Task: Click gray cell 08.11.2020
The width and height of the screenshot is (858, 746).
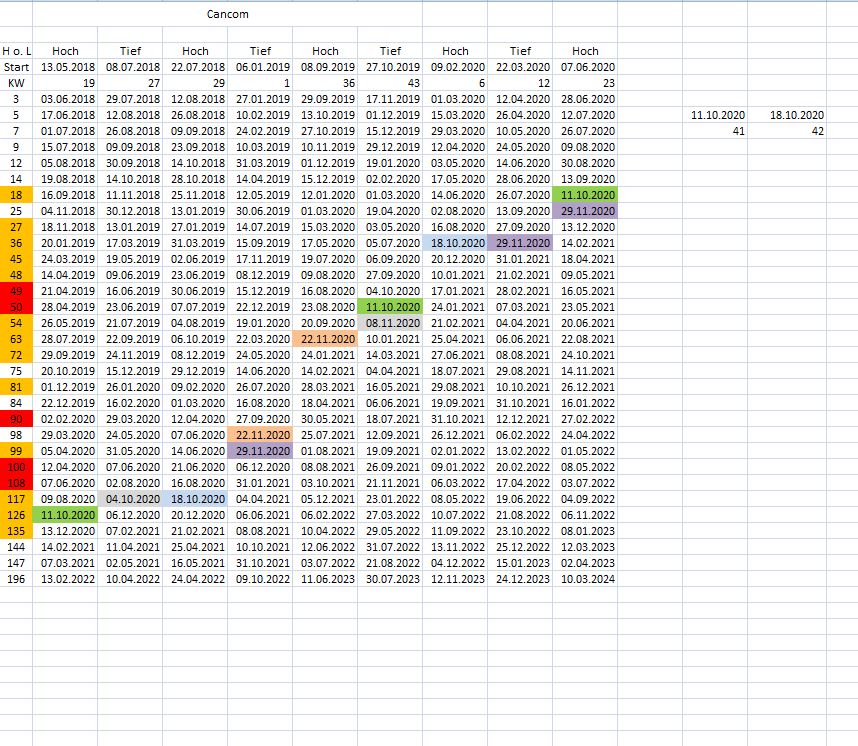Action: 390,323
